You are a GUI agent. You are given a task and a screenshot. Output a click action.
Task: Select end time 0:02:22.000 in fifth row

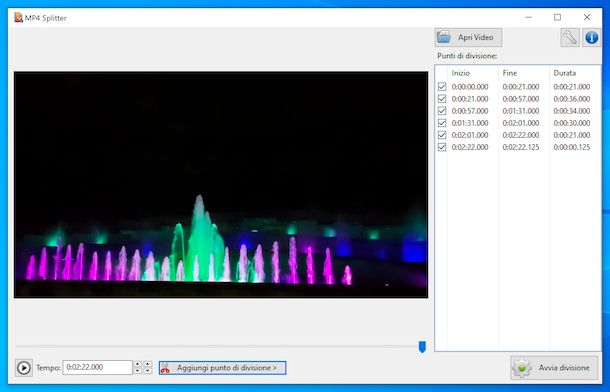pyautogui.click(x=521, y=135)
